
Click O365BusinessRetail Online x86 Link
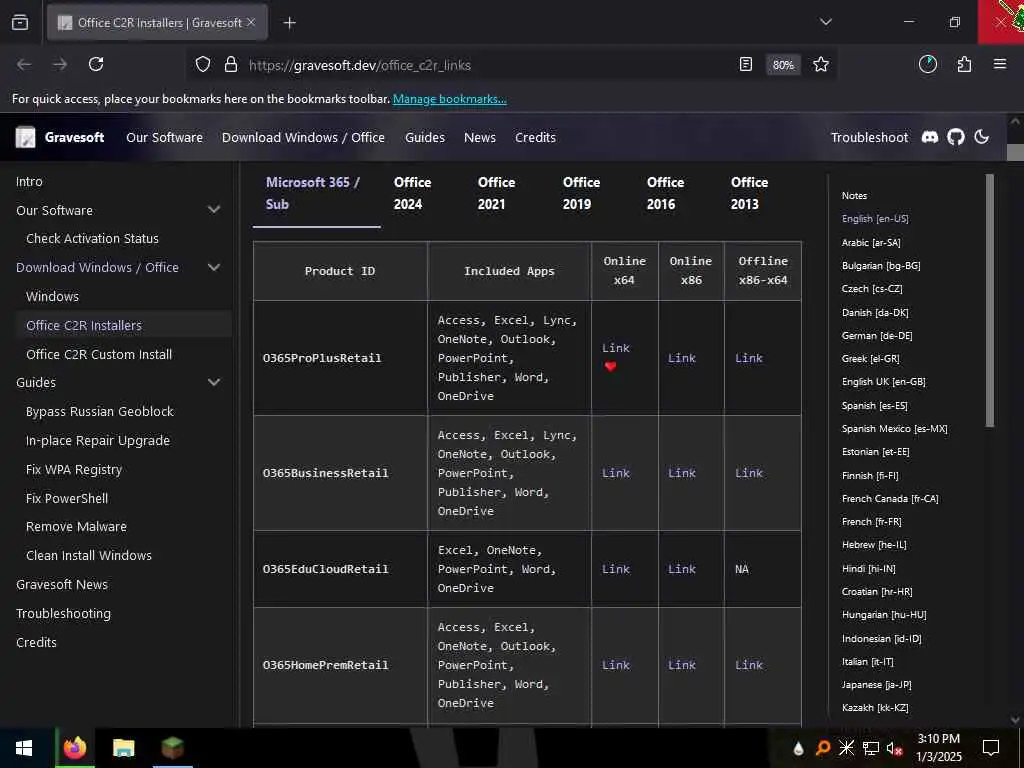coord(682,473)
